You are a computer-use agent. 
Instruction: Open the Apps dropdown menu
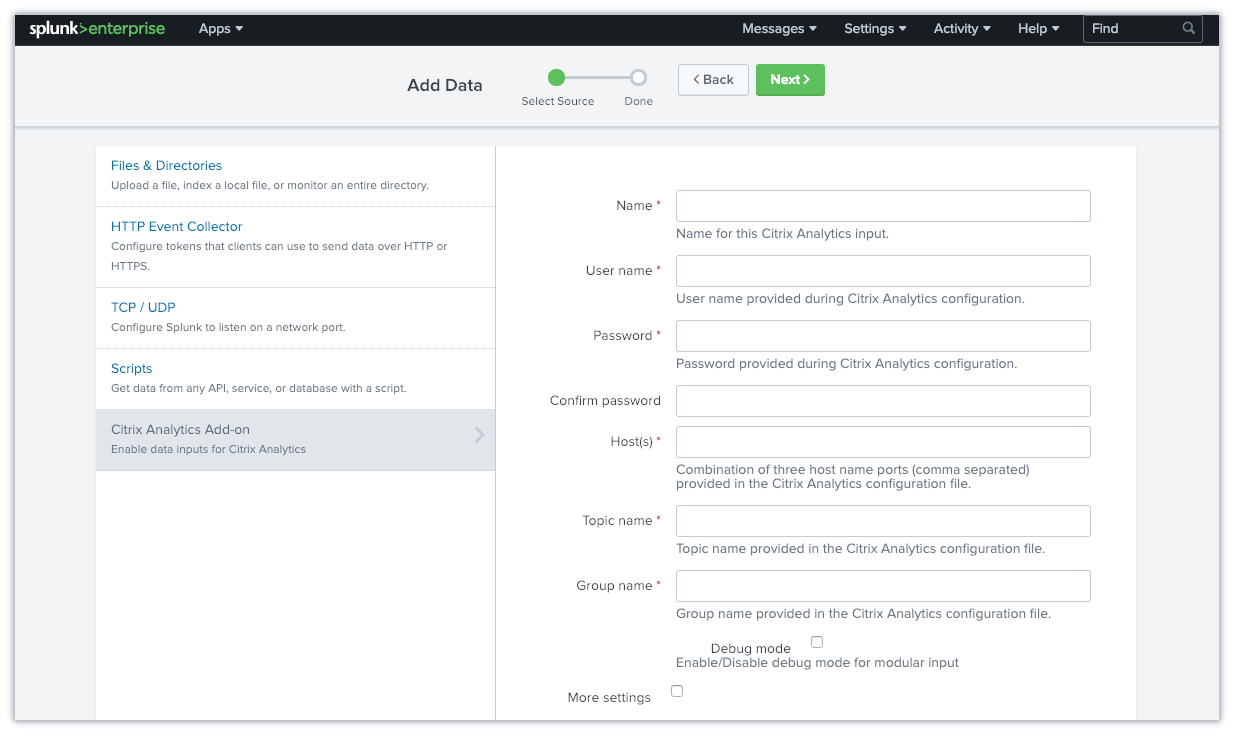(221, 29)
